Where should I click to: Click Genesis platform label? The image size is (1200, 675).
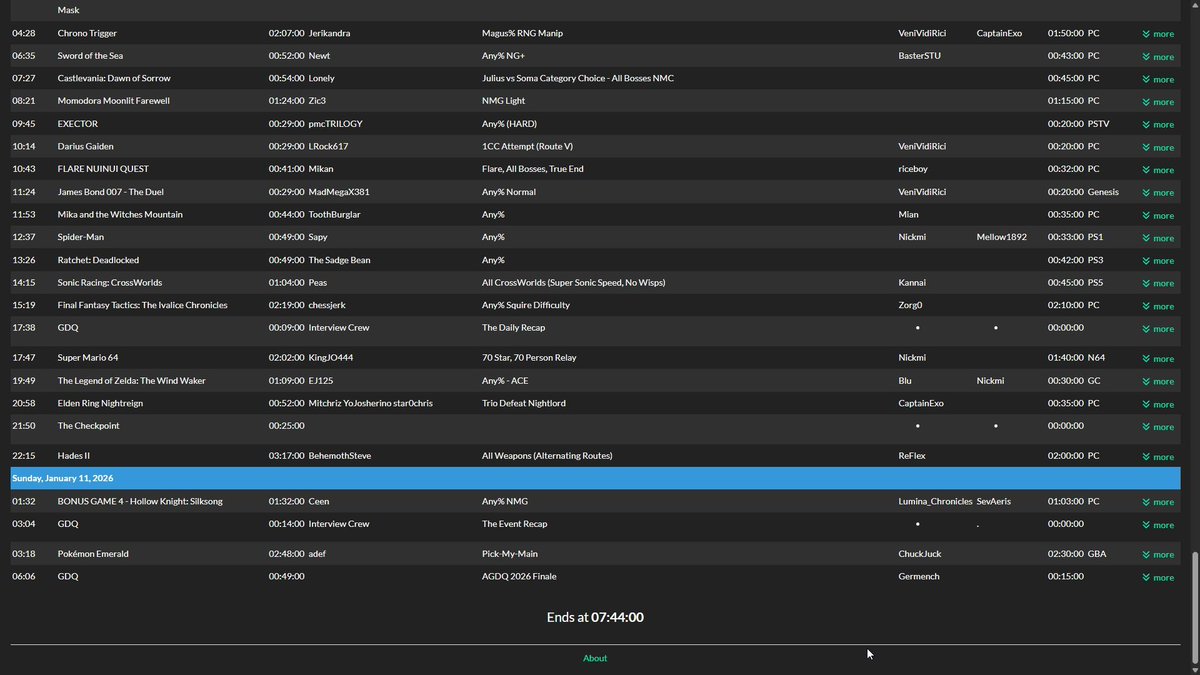click(x=1103, y=192)
